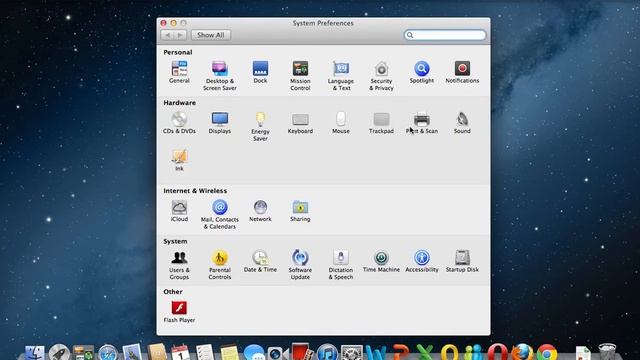Open Time Machine preferences

click(x=381, y=261)
